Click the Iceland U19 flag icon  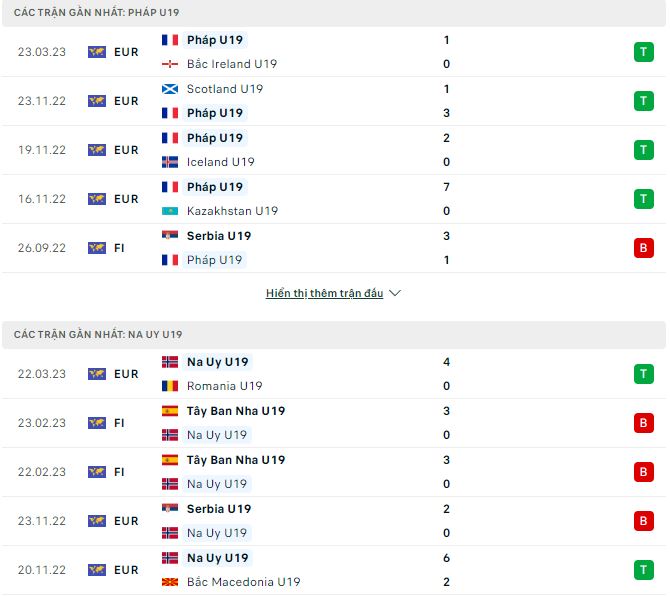pyautogui.click(x=170, y=162)
